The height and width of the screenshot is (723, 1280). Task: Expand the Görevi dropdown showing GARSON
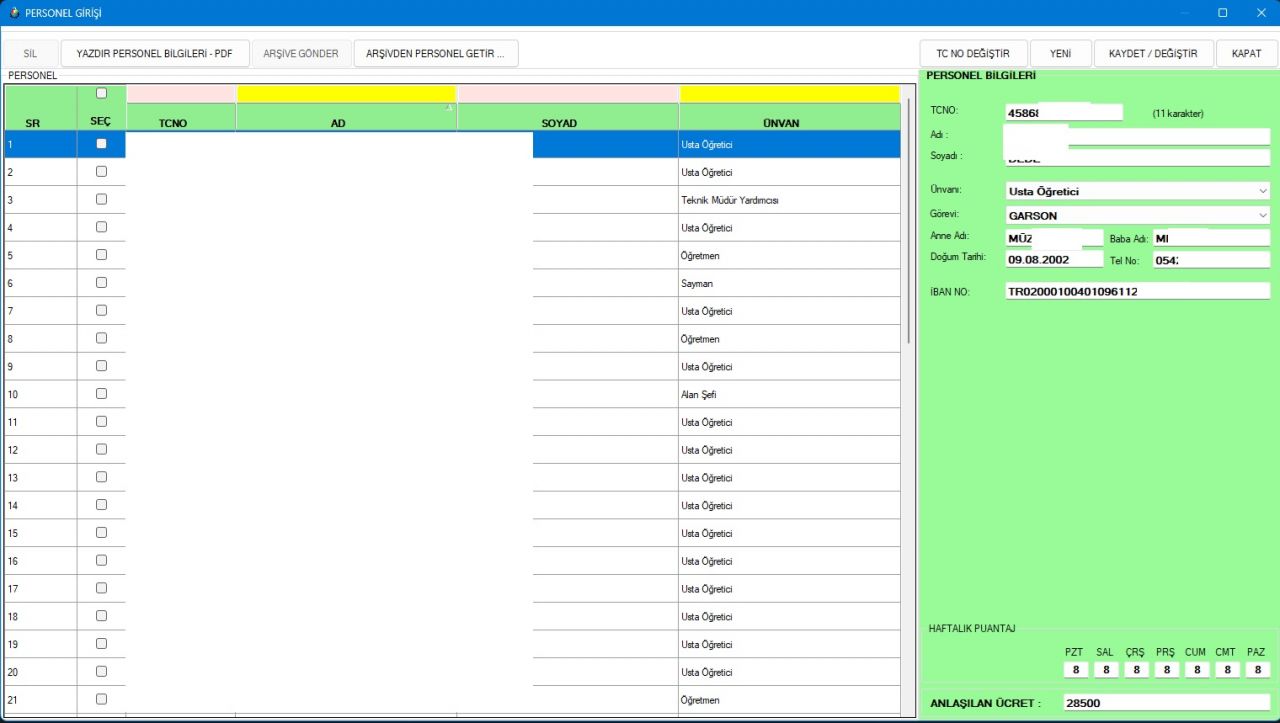pos(1262,215)
